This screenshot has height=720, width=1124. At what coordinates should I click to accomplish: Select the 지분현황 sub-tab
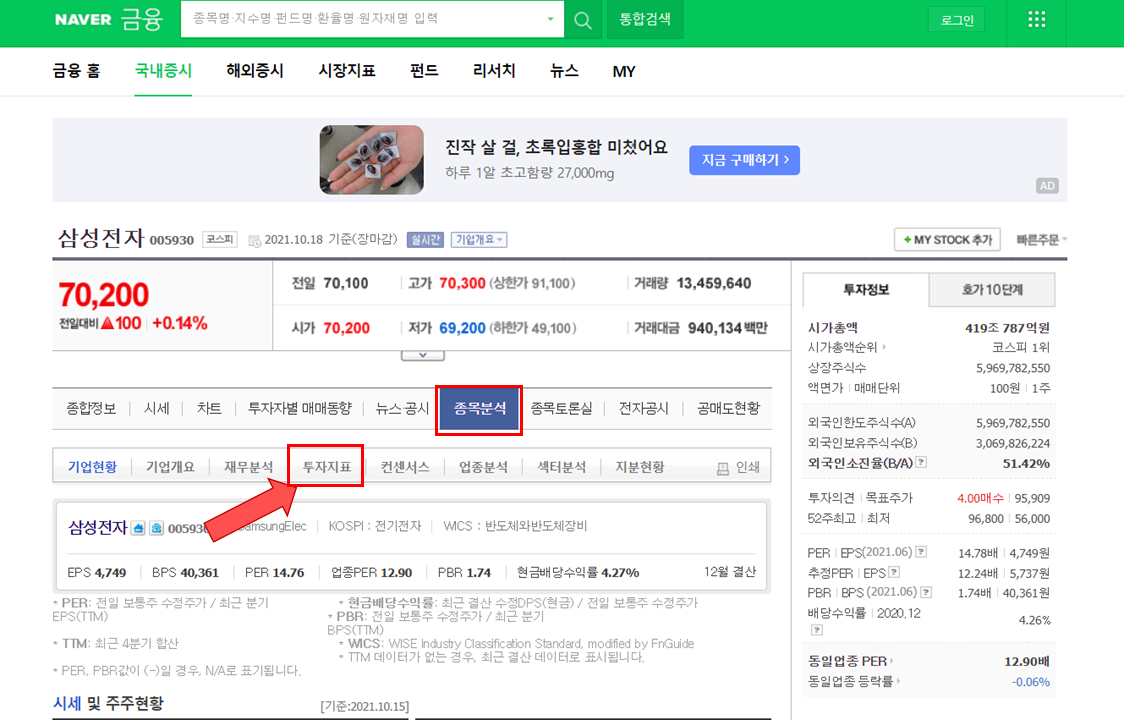click(x=639, y=468)
